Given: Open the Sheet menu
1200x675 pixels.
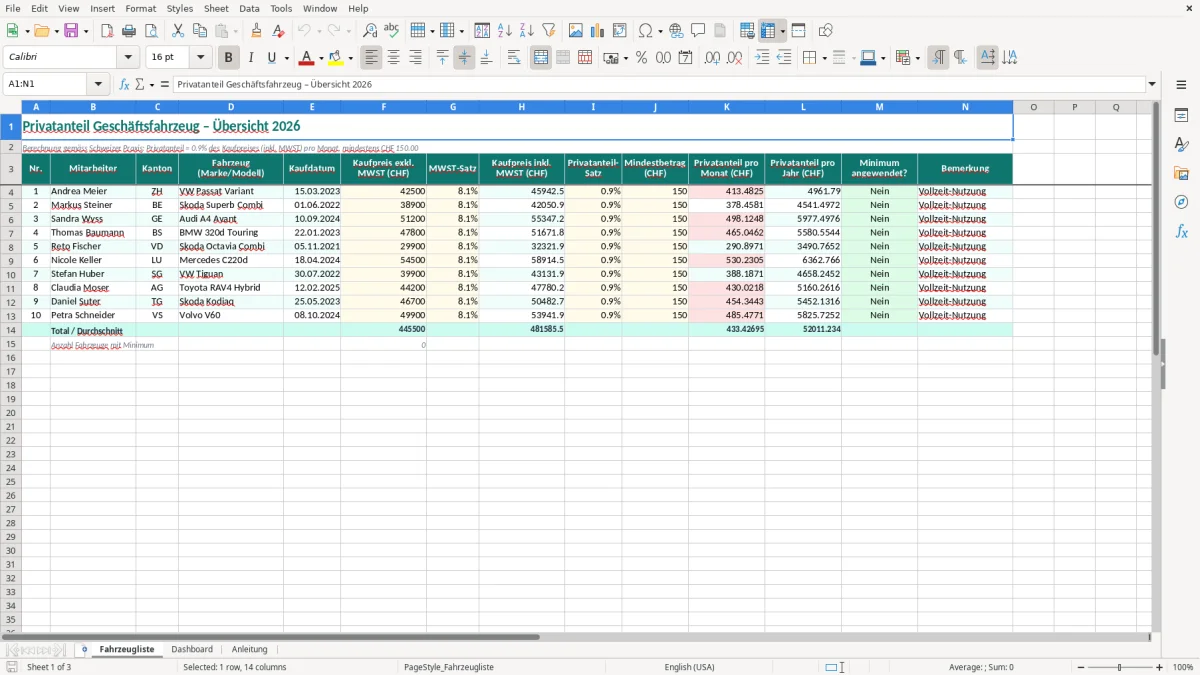Looking at the screenshot, I should (x=216, y=8).
